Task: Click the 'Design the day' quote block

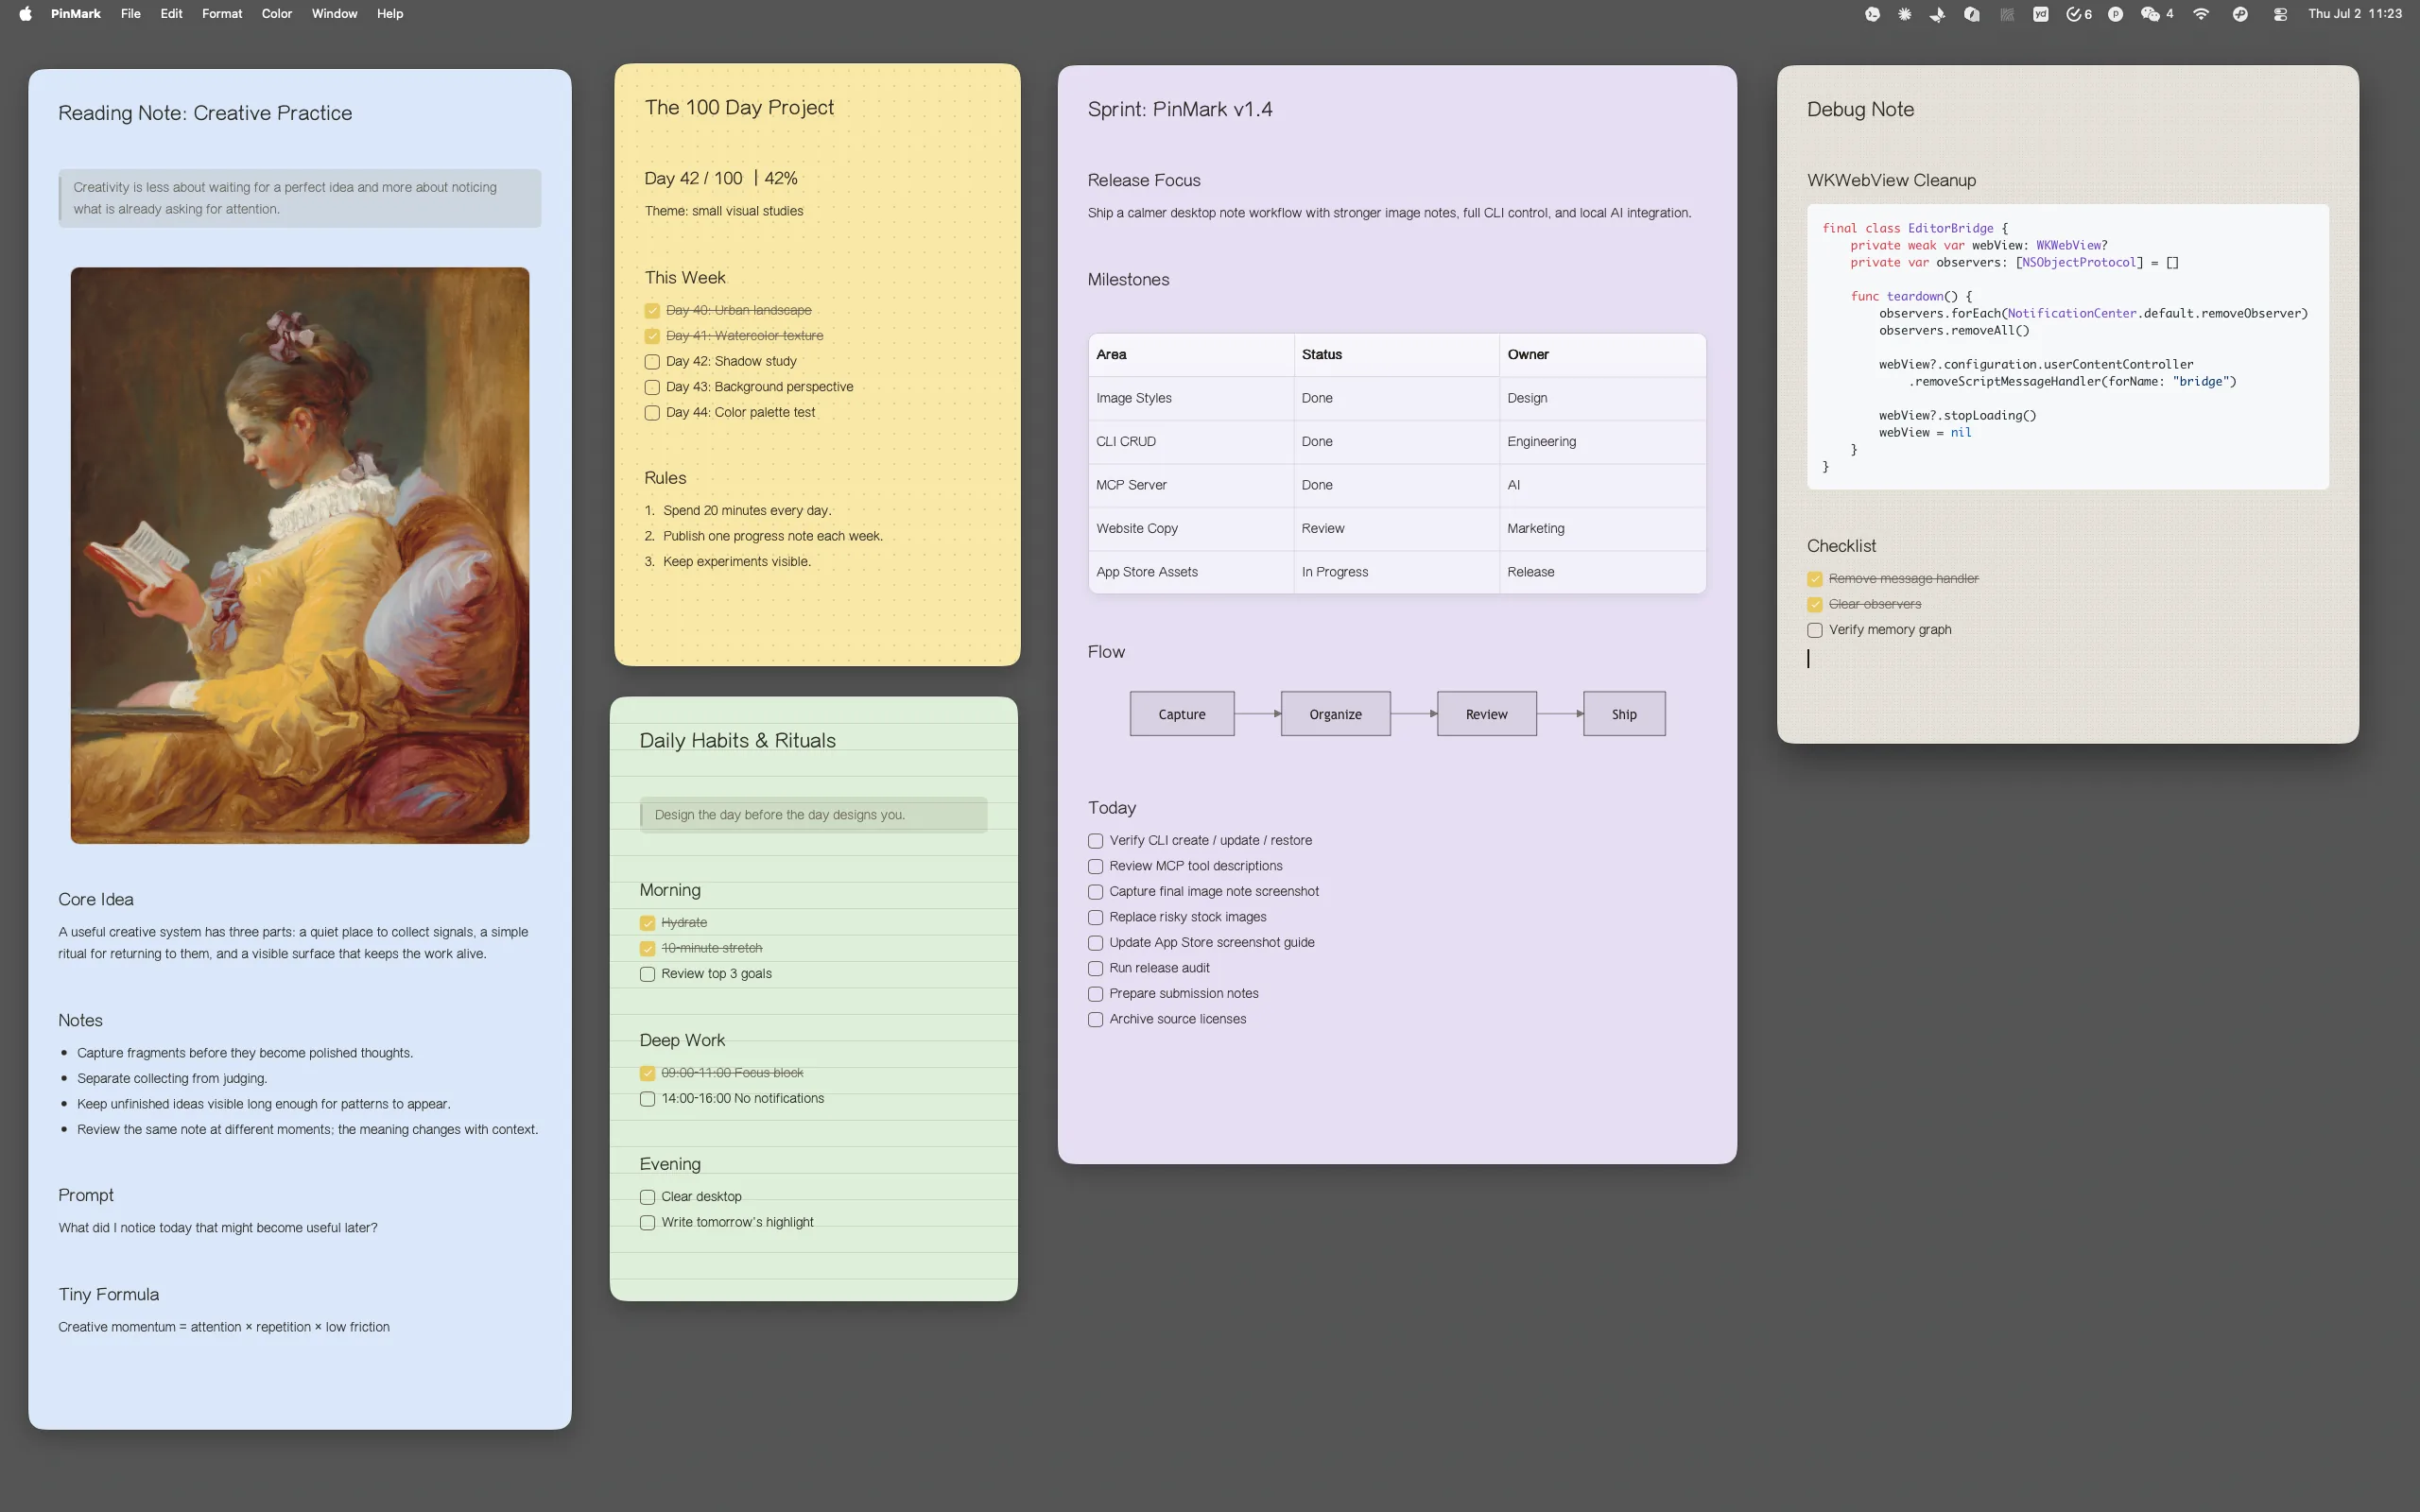Action: 813,815
